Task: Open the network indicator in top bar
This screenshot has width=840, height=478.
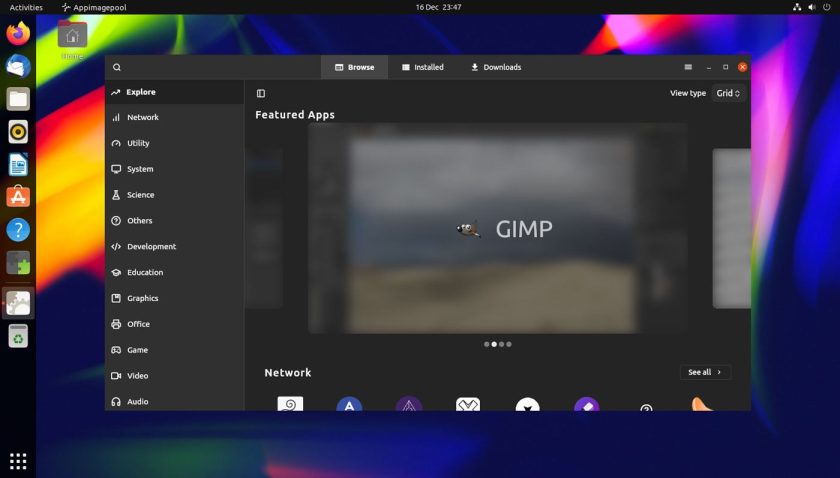Action: 797,7
